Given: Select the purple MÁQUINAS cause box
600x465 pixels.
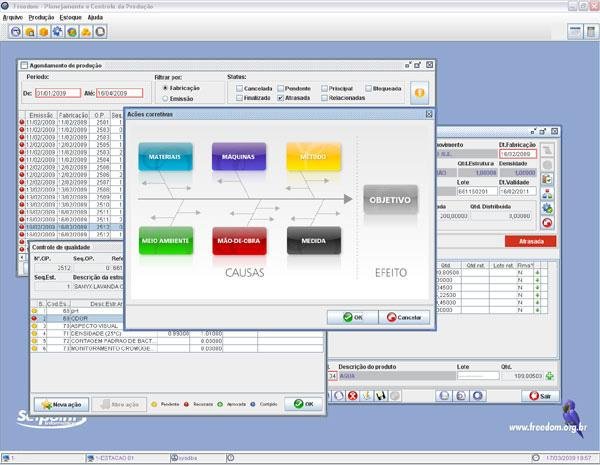Looking at the screenshot, I should (239, 157).
